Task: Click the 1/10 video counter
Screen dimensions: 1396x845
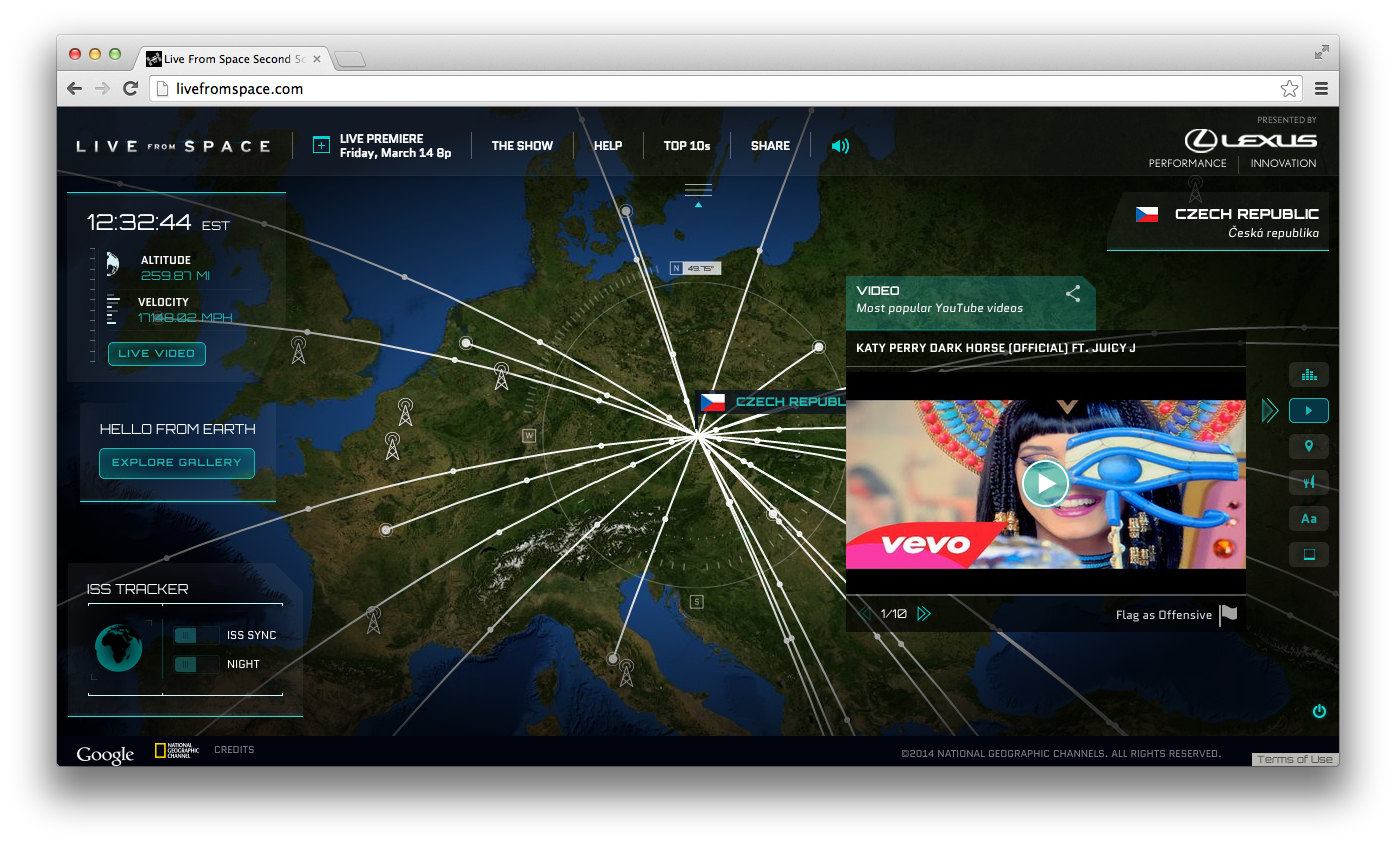Action: tap(893, 614)
